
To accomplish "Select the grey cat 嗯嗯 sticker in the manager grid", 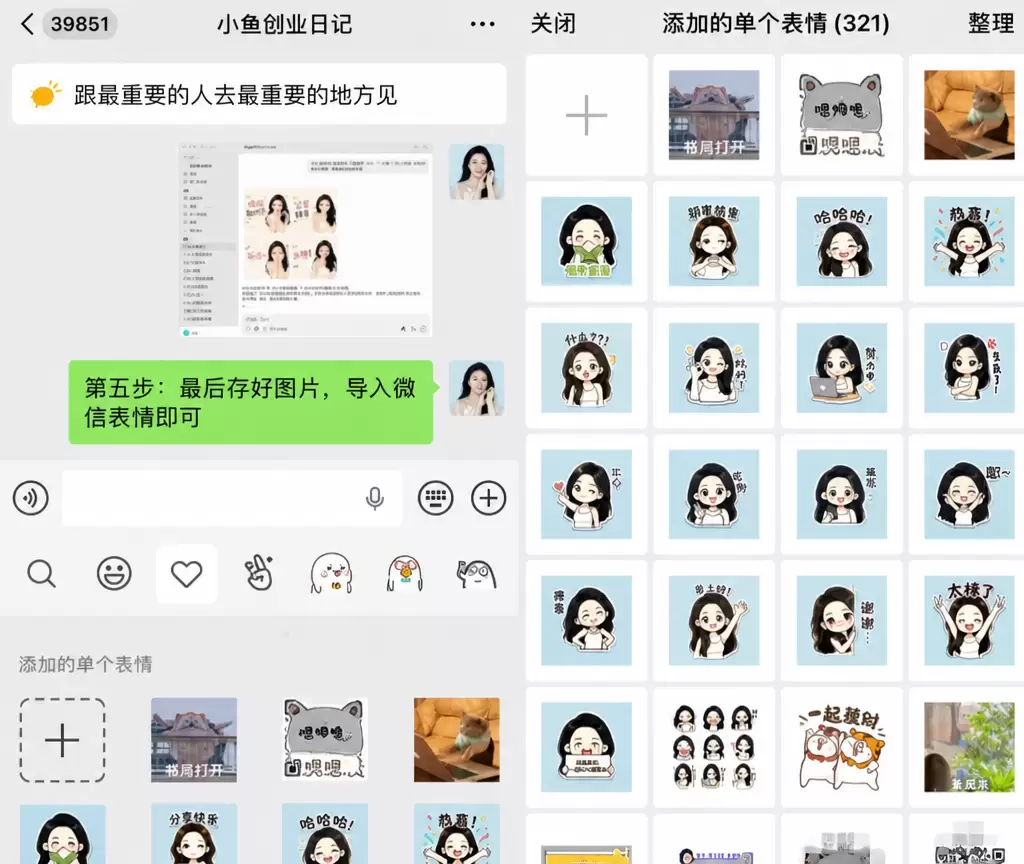I will (842, 115).
